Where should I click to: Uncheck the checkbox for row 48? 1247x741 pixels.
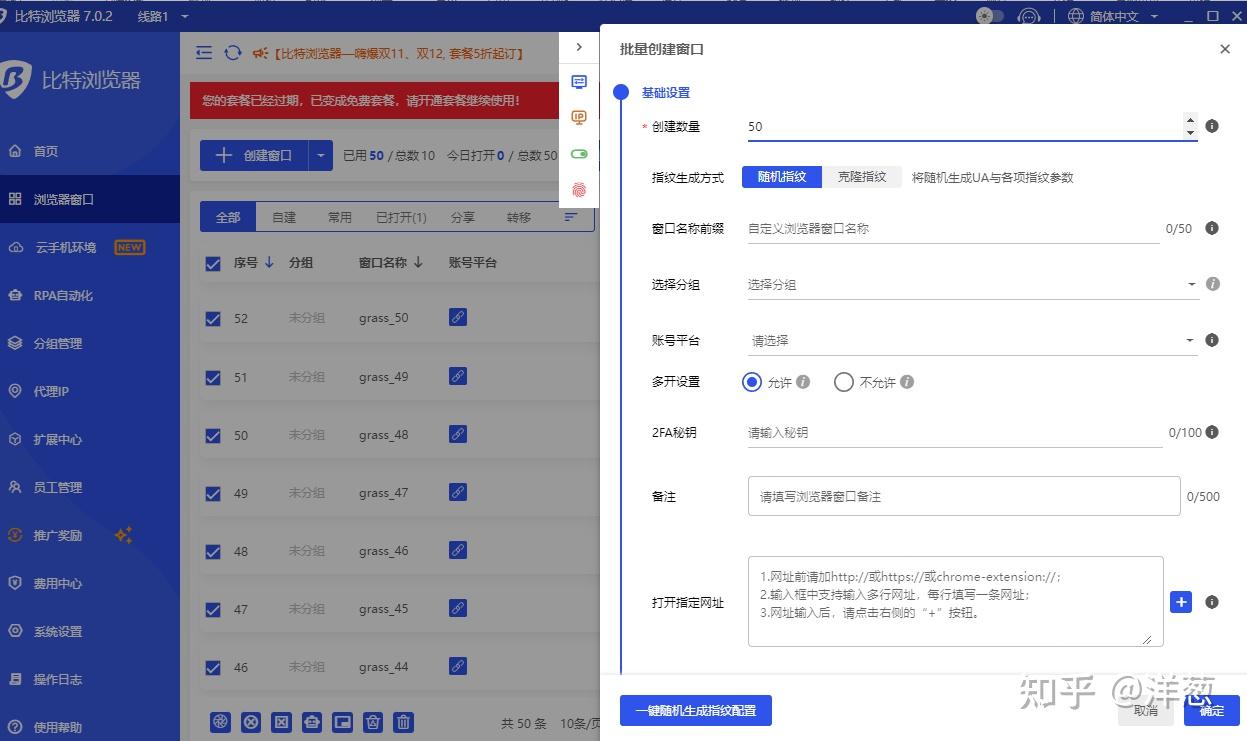coord(213,552)
